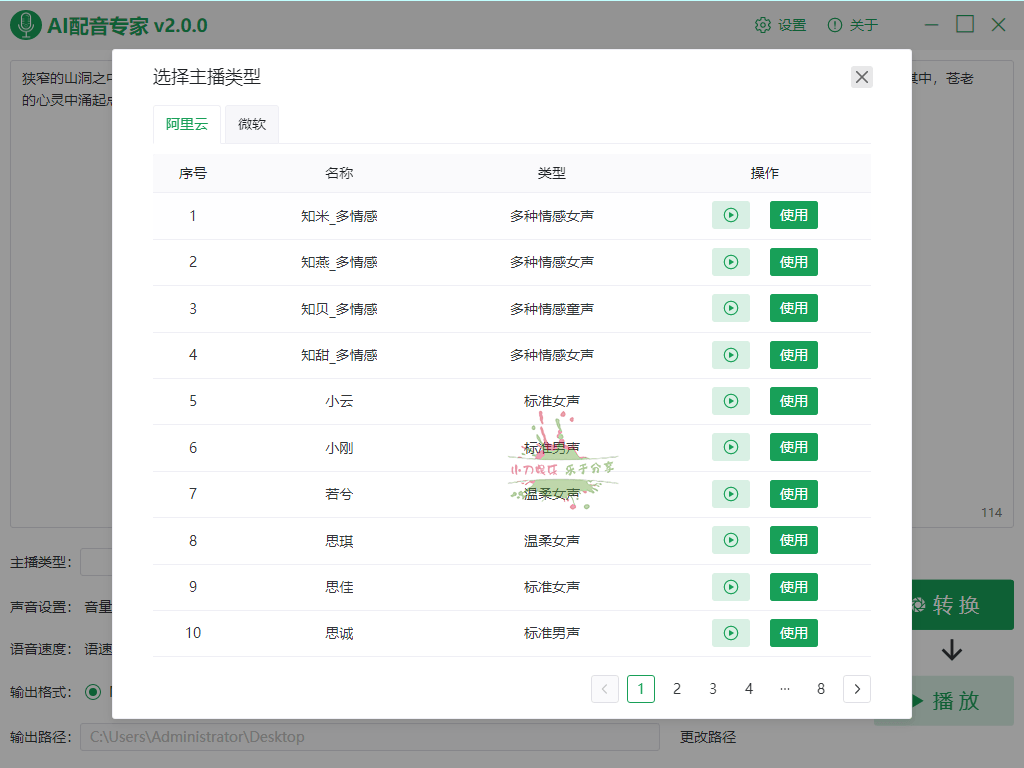This screenshot has width=1024, height=768.
Task: Use the 若兮 voice
Action: point(793,494)
